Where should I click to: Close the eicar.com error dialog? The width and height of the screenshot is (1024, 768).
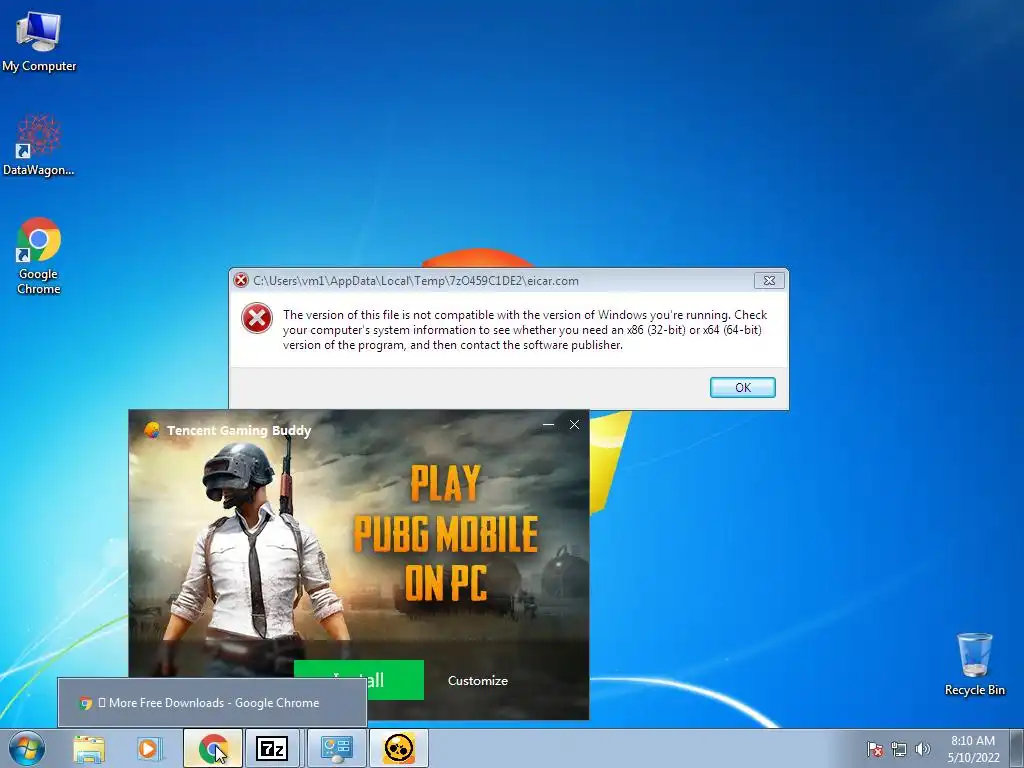point(769,280)
